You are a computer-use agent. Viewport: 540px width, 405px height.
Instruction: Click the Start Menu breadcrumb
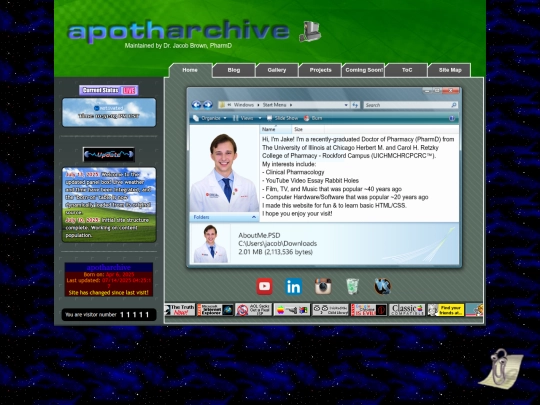(x=274, y=105)
